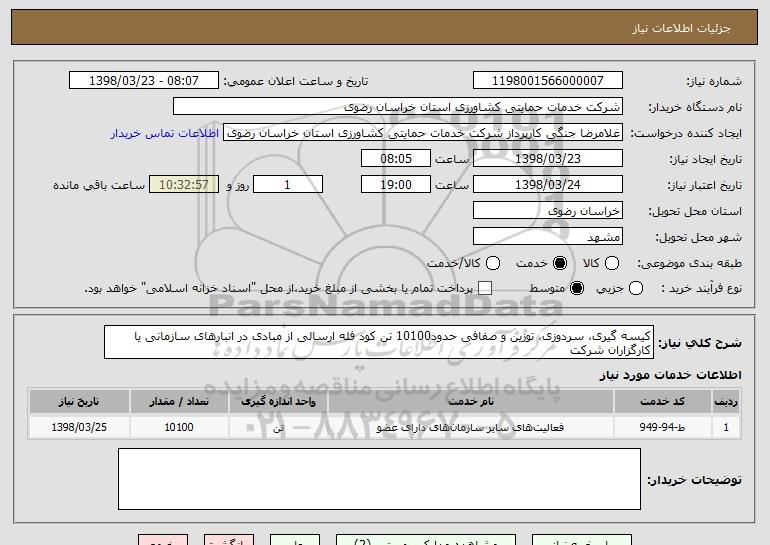Click the طبقه بندی موضوعی label
The width and height of the screenshot is (770, 545).
pos(689,264)
